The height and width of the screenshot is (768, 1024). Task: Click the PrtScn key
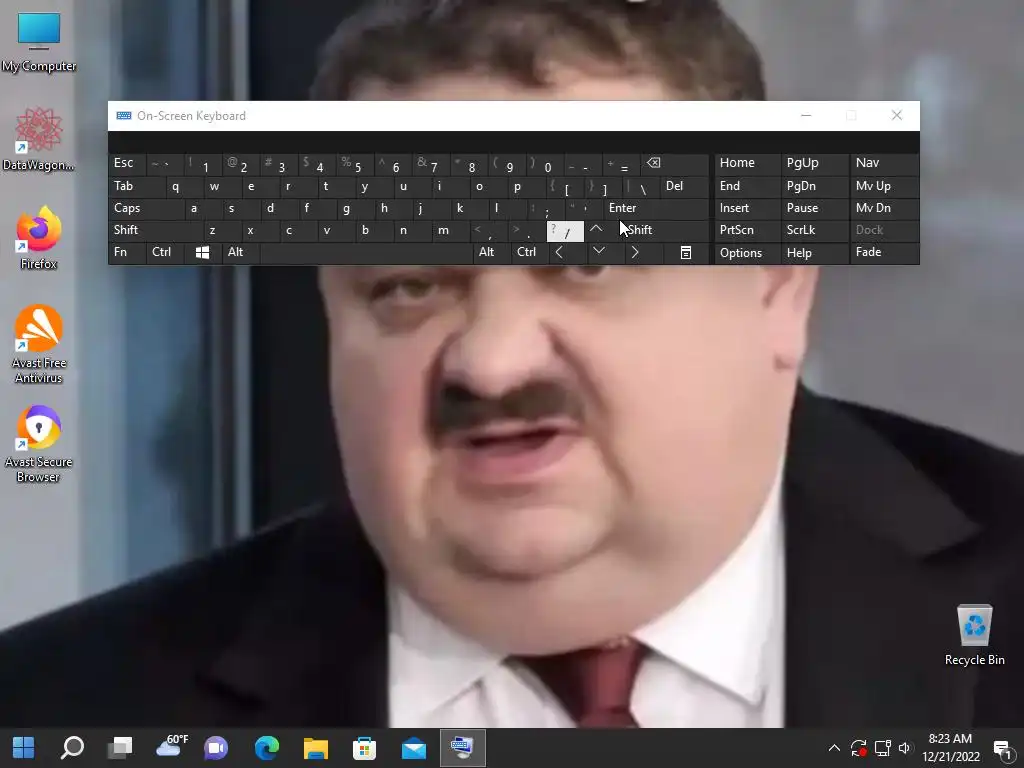coord(747,230)
